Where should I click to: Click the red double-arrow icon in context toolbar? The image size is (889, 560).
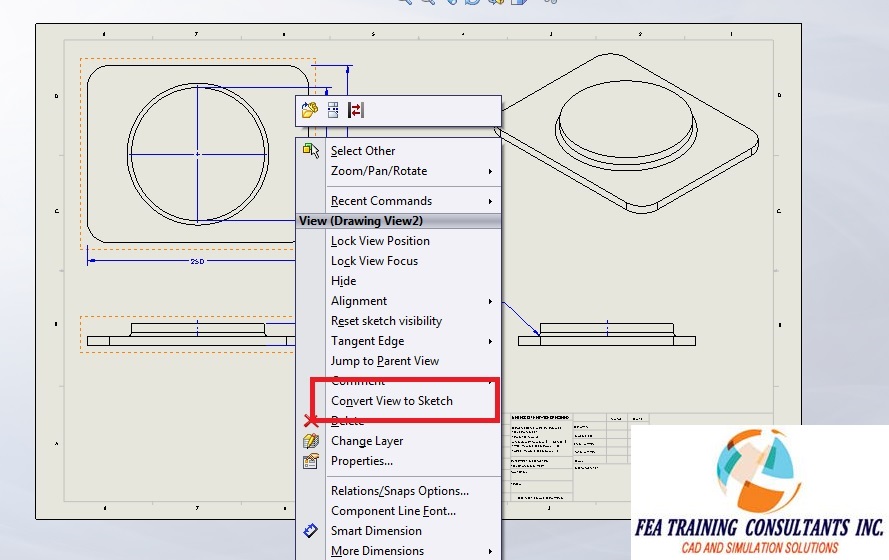(356, 110)
